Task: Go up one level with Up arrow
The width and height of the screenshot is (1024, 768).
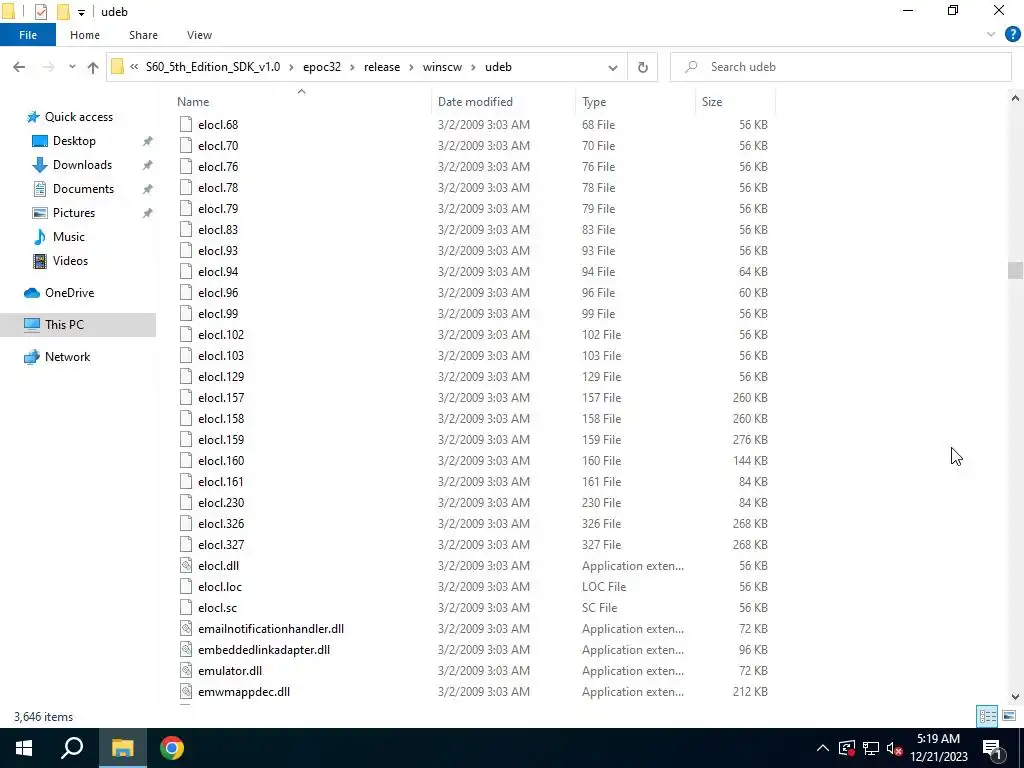Action: 93,67
